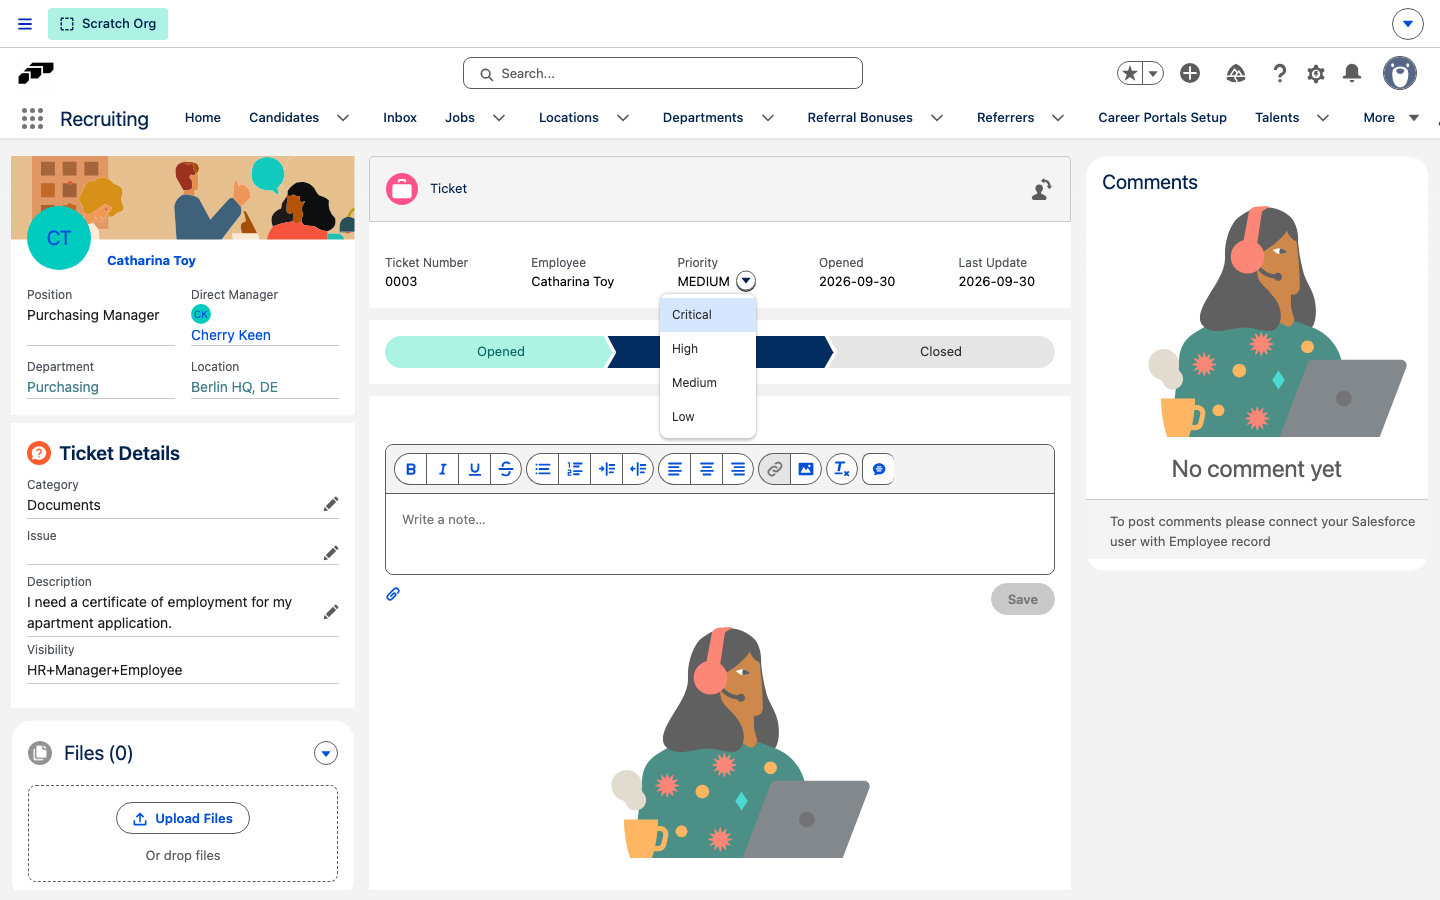Align note text to the left
This screenshot has width=1440, height=900.
[675, 469]
